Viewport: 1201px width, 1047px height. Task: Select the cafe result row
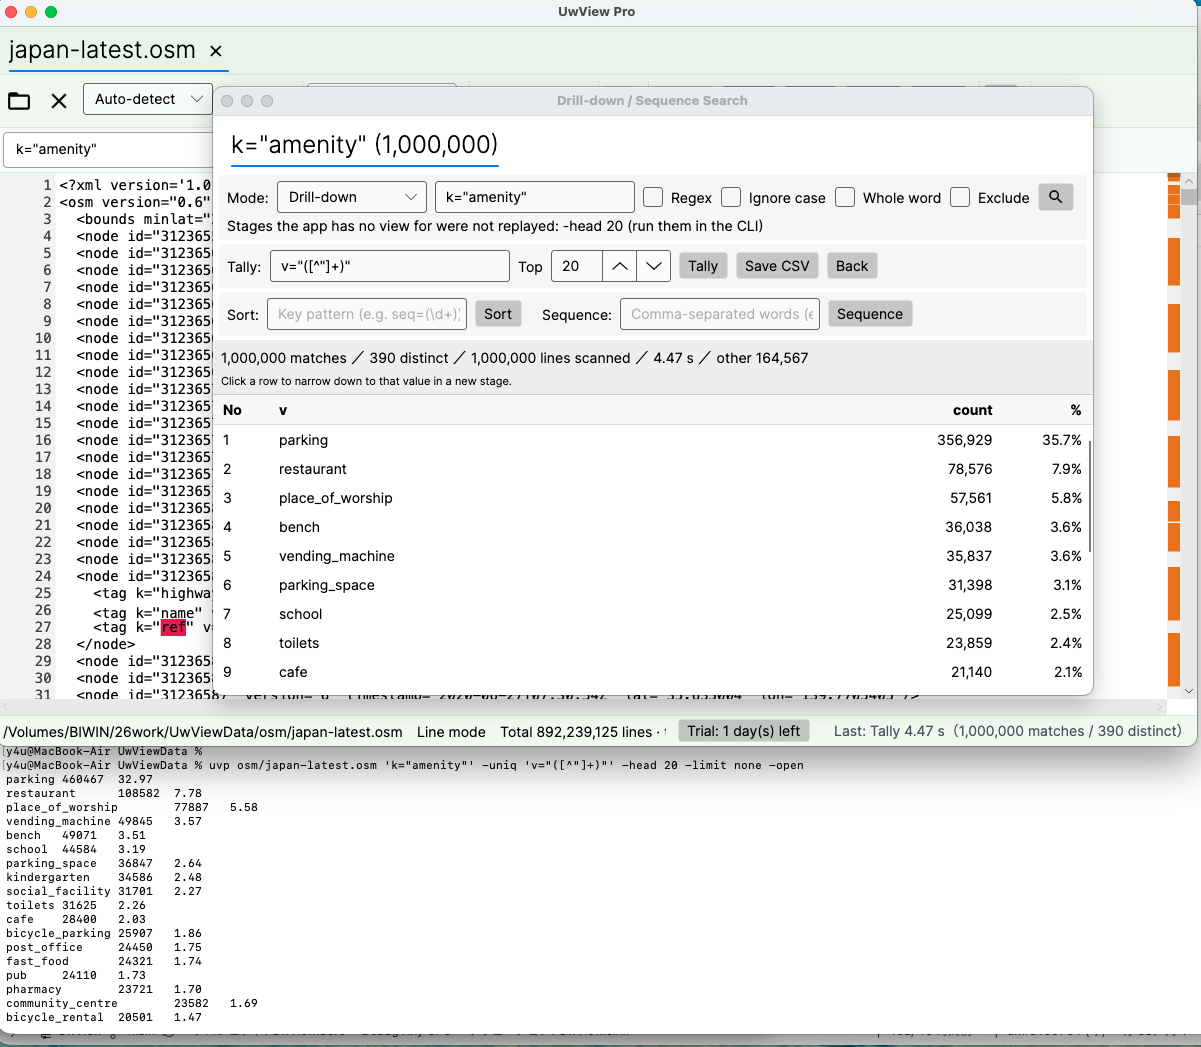point(654,672)
